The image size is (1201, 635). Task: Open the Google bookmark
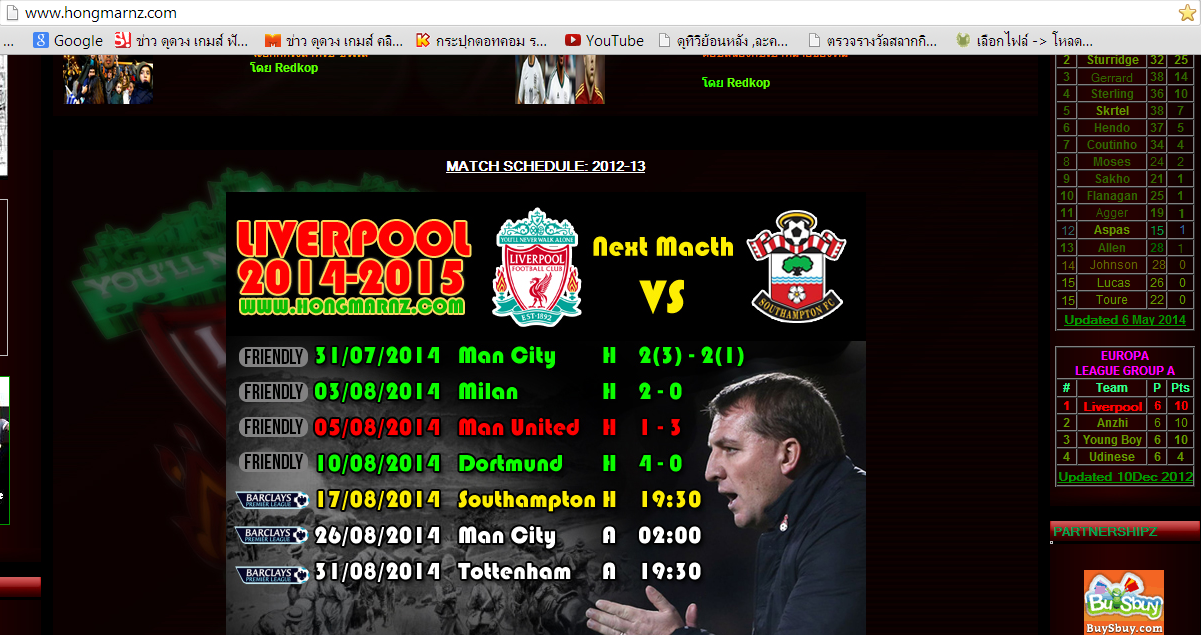(x=67, y=40)
